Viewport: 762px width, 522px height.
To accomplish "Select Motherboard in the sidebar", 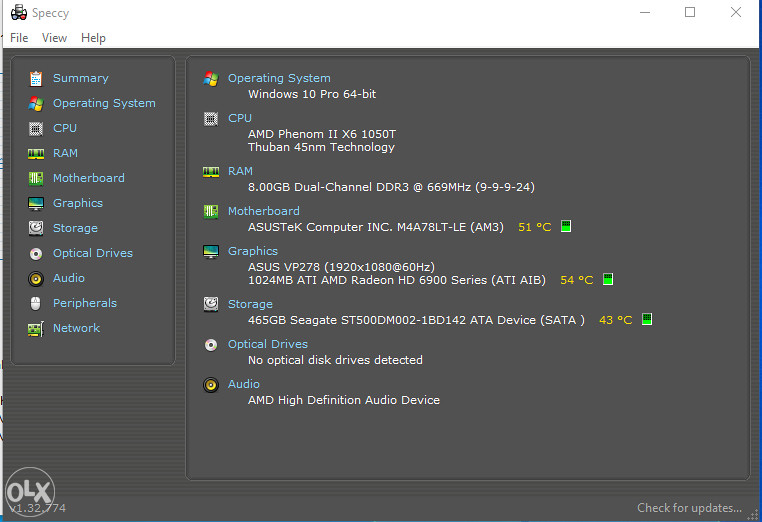I will point(88,178).
